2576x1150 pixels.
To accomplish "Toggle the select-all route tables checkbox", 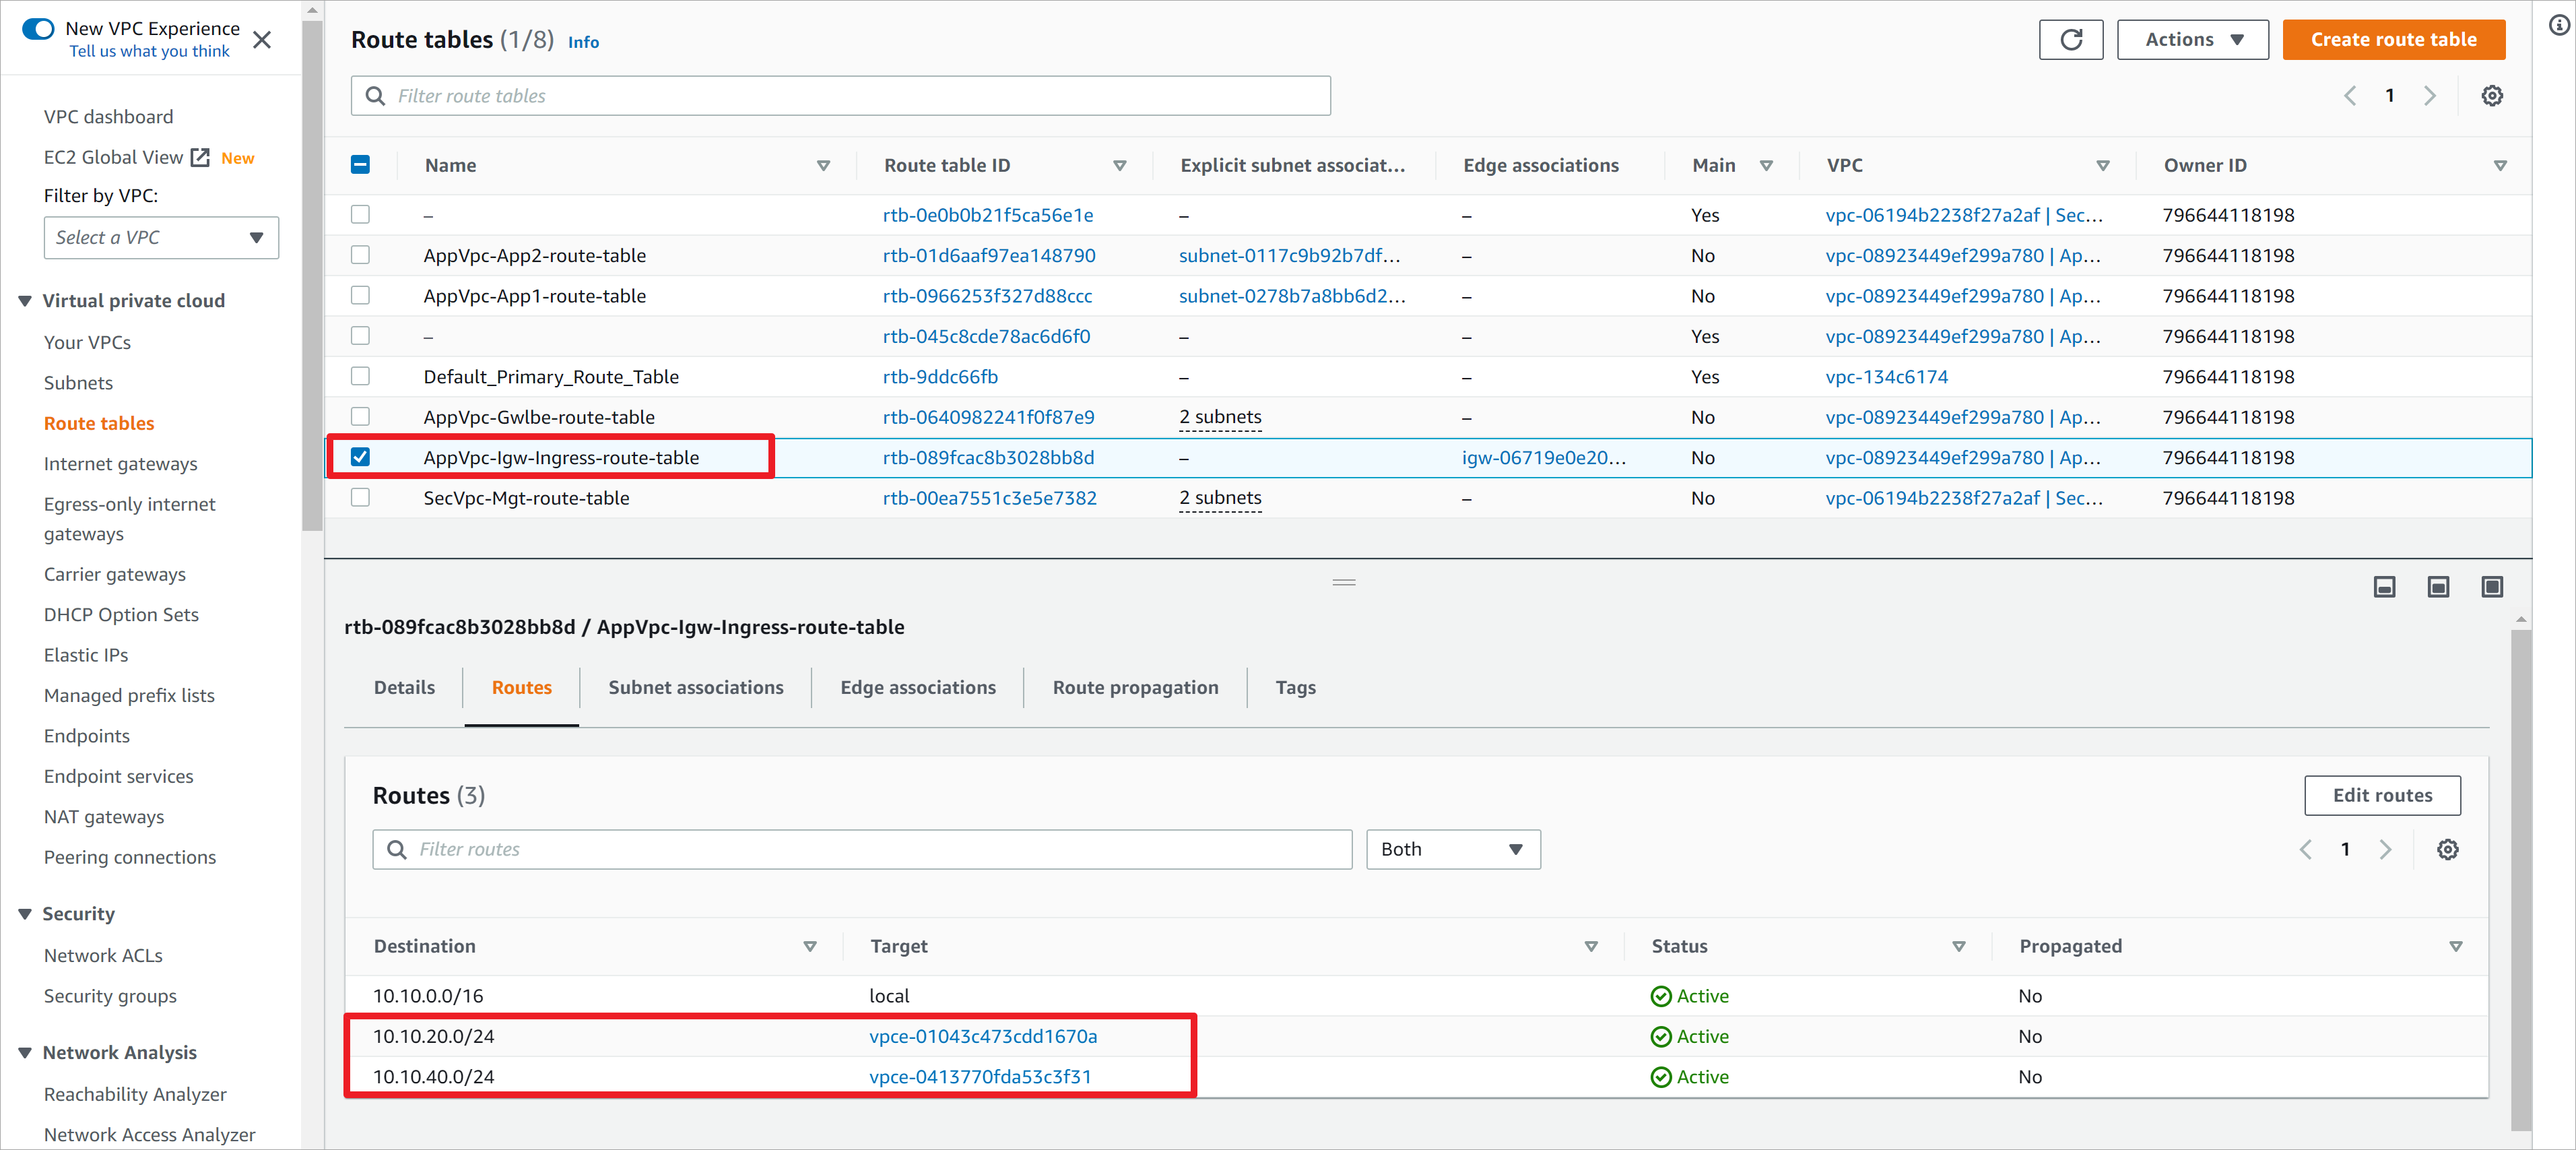I will click(x=360, y=165).
